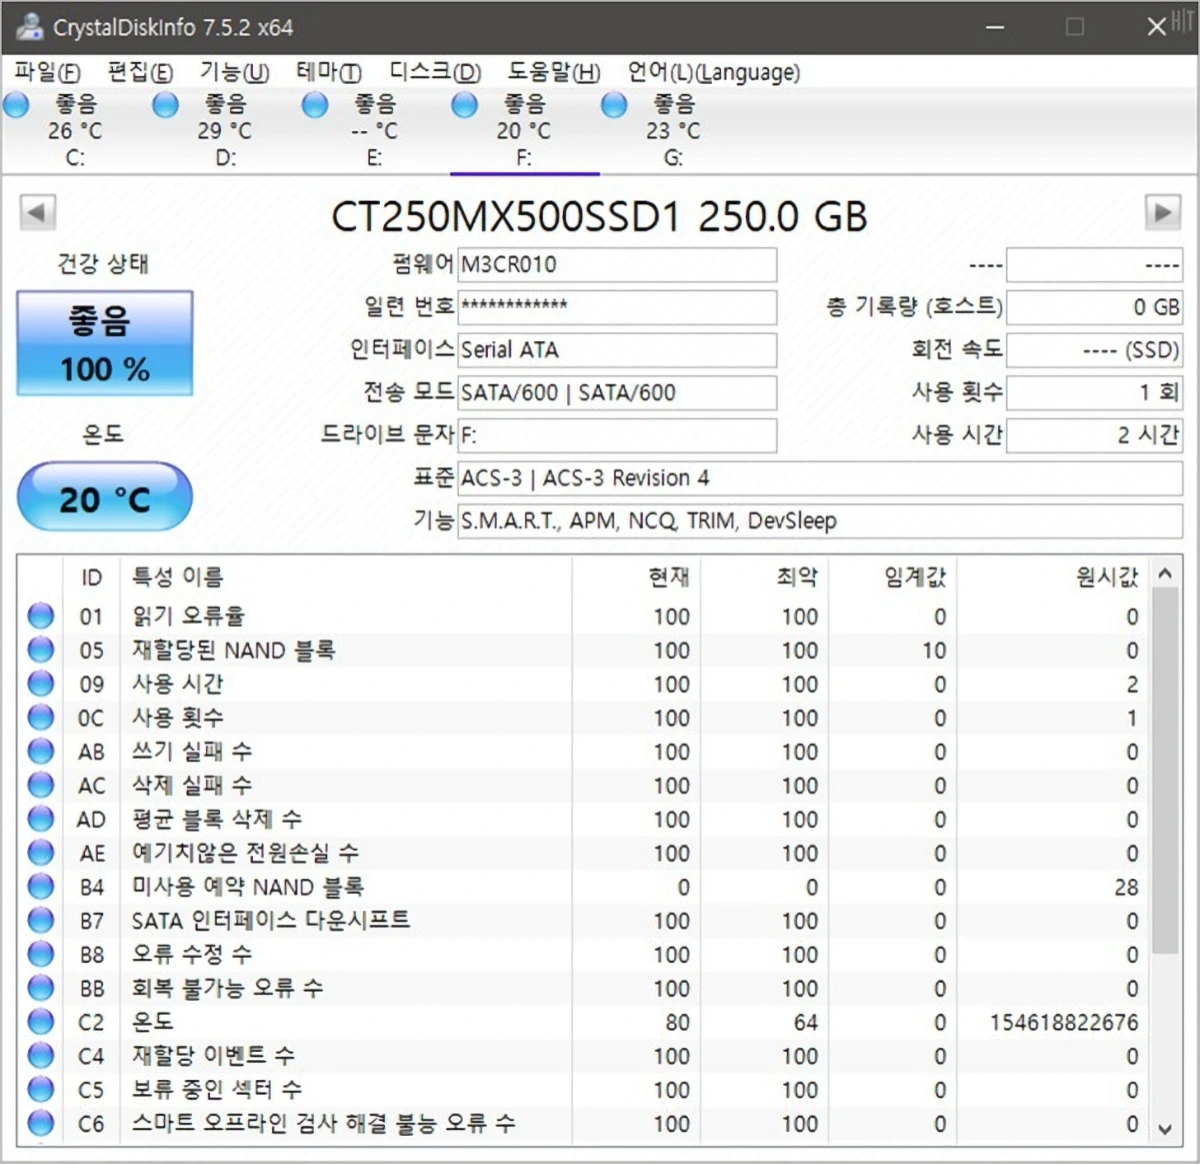Click the masked serial number field
Image resolution: width=1200 pixels, height=1164 pixels.
click(x=616, y=307)
